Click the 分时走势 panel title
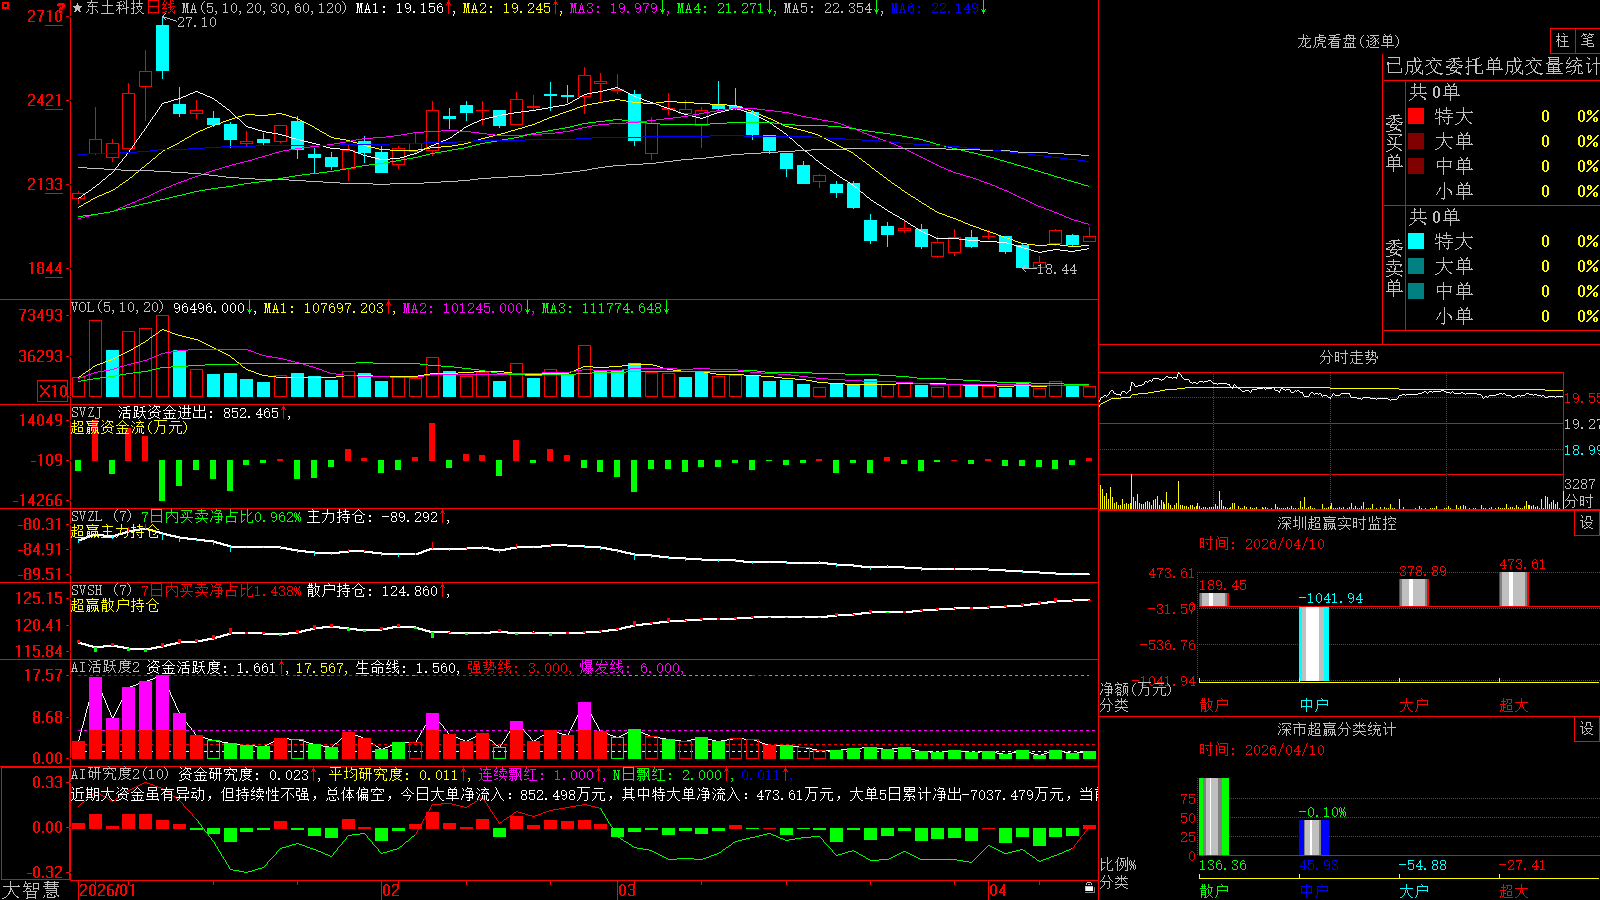 1349,357
